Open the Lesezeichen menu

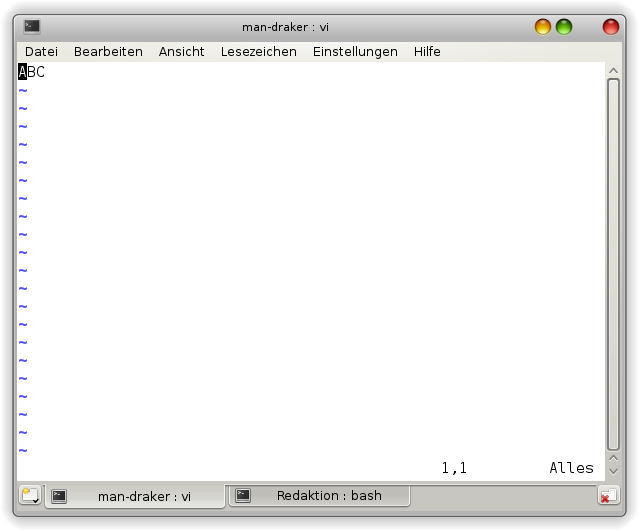click(259, 52)
